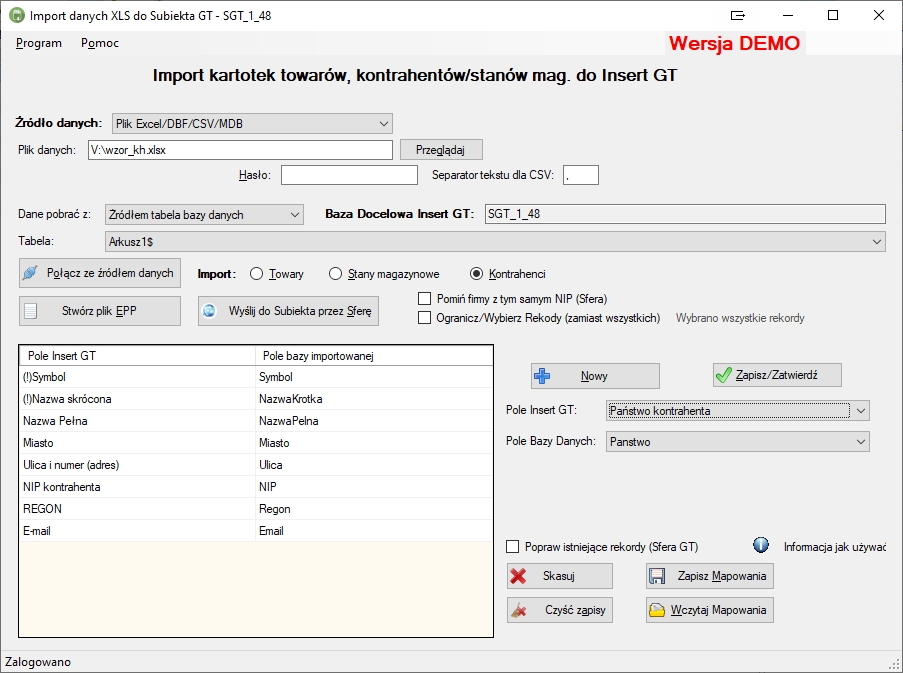Select the (!)Symbol mapping row
The image size is (903, 673).
tap(256, 377)
